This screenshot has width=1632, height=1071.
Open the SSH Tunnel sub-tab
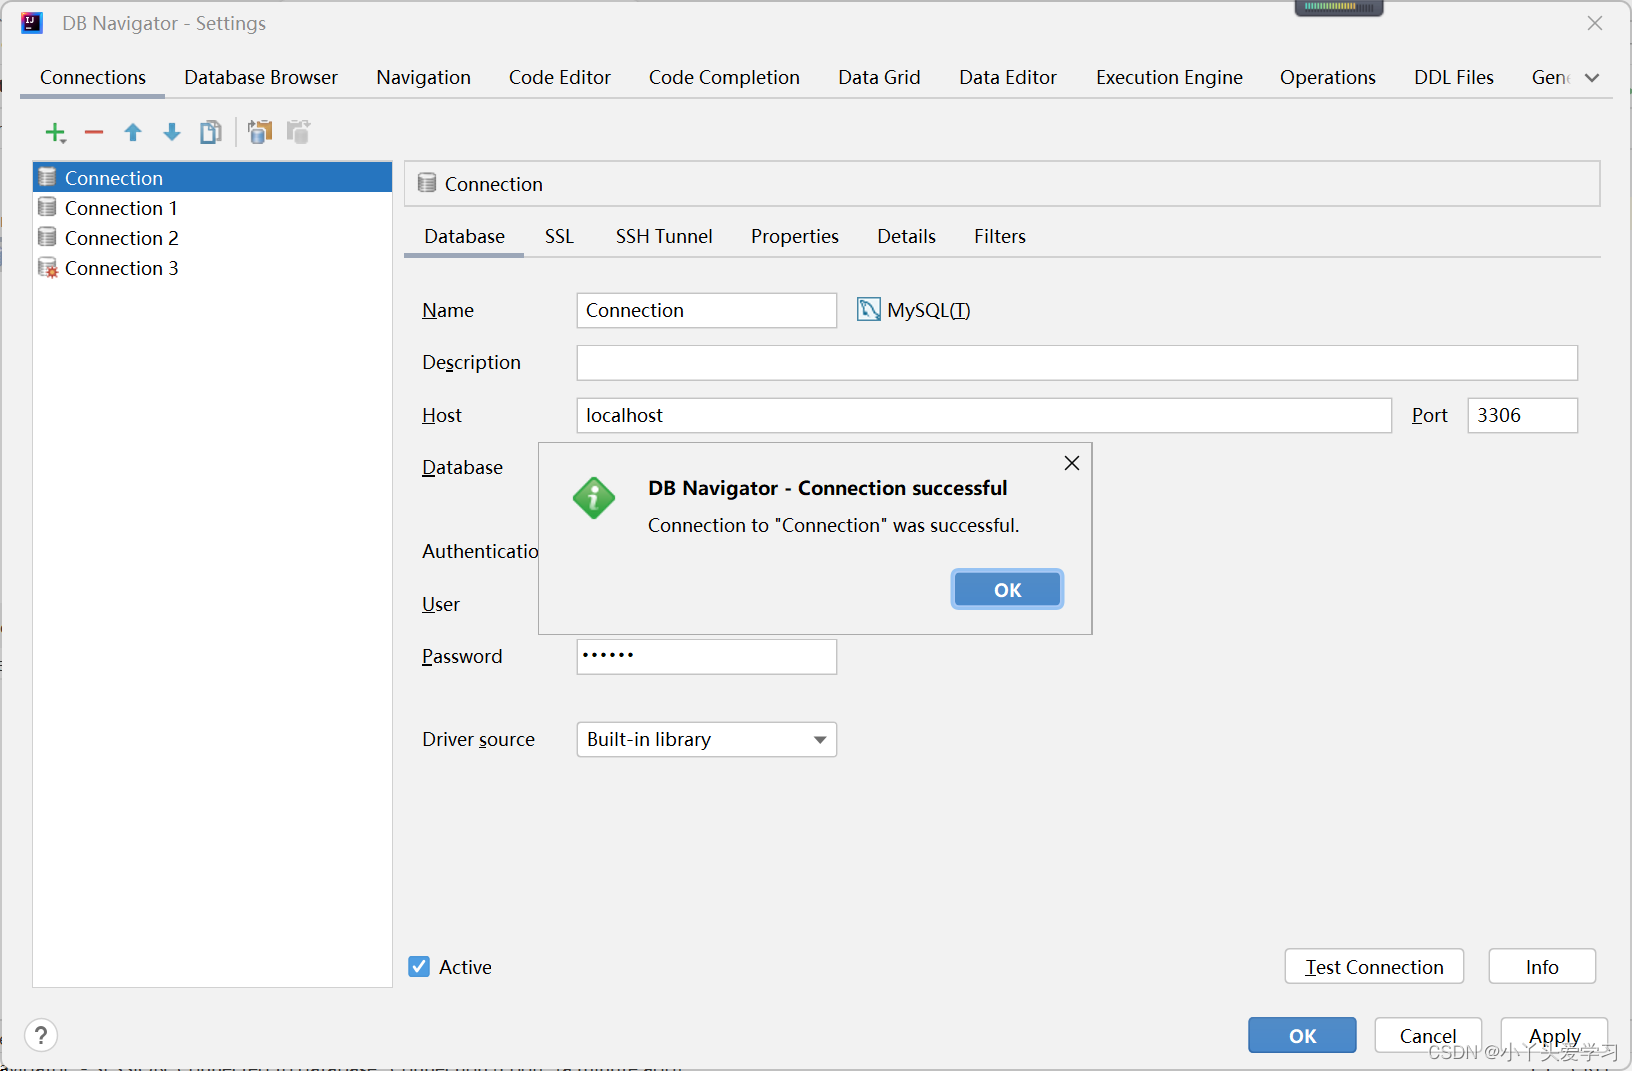[x=664, y=237]
